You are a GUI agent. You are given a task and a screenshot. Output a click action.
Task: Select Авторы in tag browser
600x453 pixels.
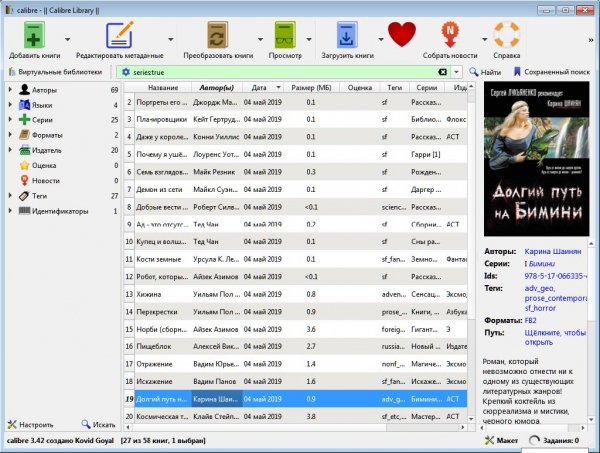44,90
